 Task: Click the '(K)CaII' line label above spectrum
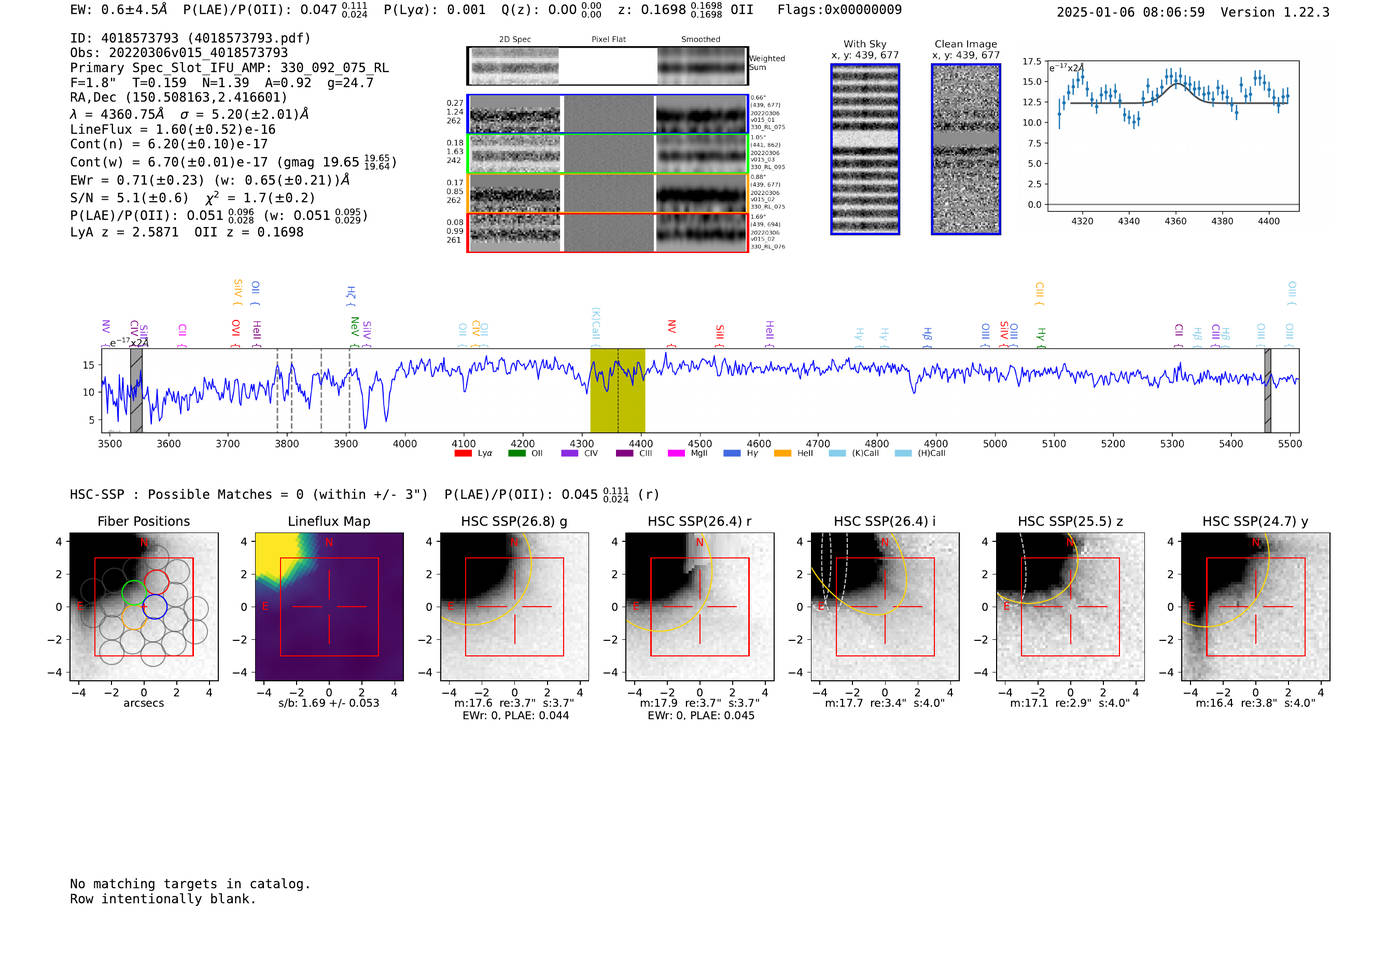[x=596, y=326]
